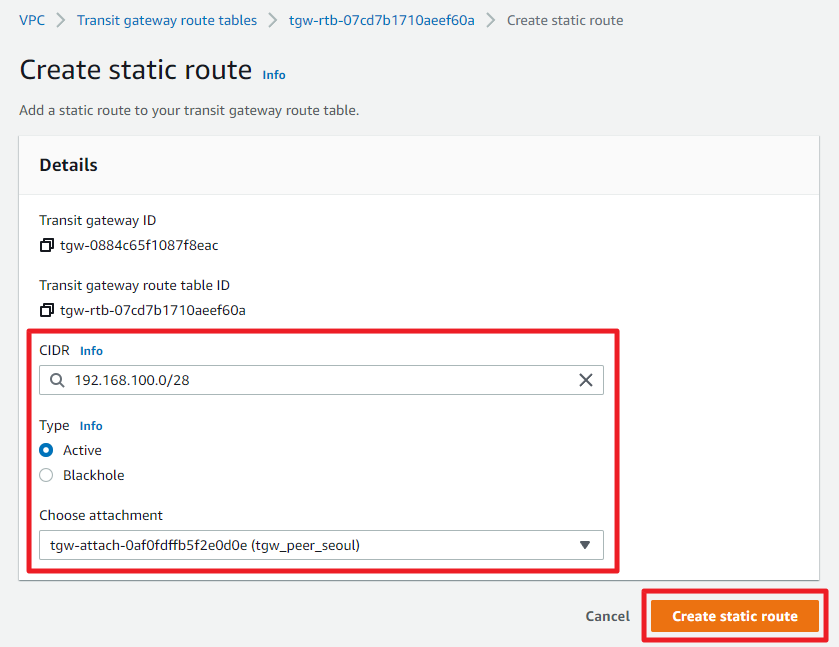
Task: Click tgw-0884c65f1087f8eac ID text
Action: (x=139, y=245)
